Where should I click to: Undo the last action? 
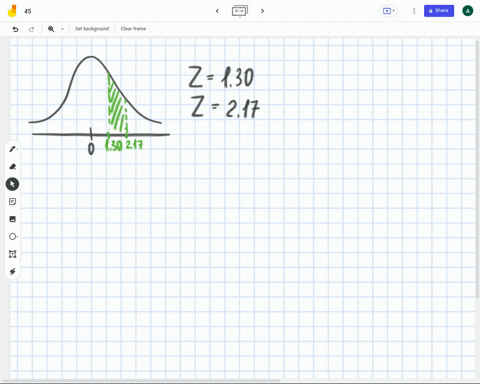[15, 29]
